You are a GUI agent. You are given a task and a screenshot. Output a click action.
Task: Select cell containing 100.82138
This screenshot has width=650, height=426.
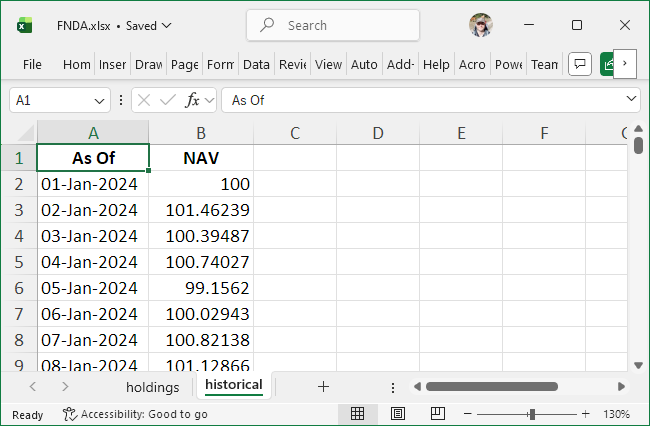(x=201, y=340)
